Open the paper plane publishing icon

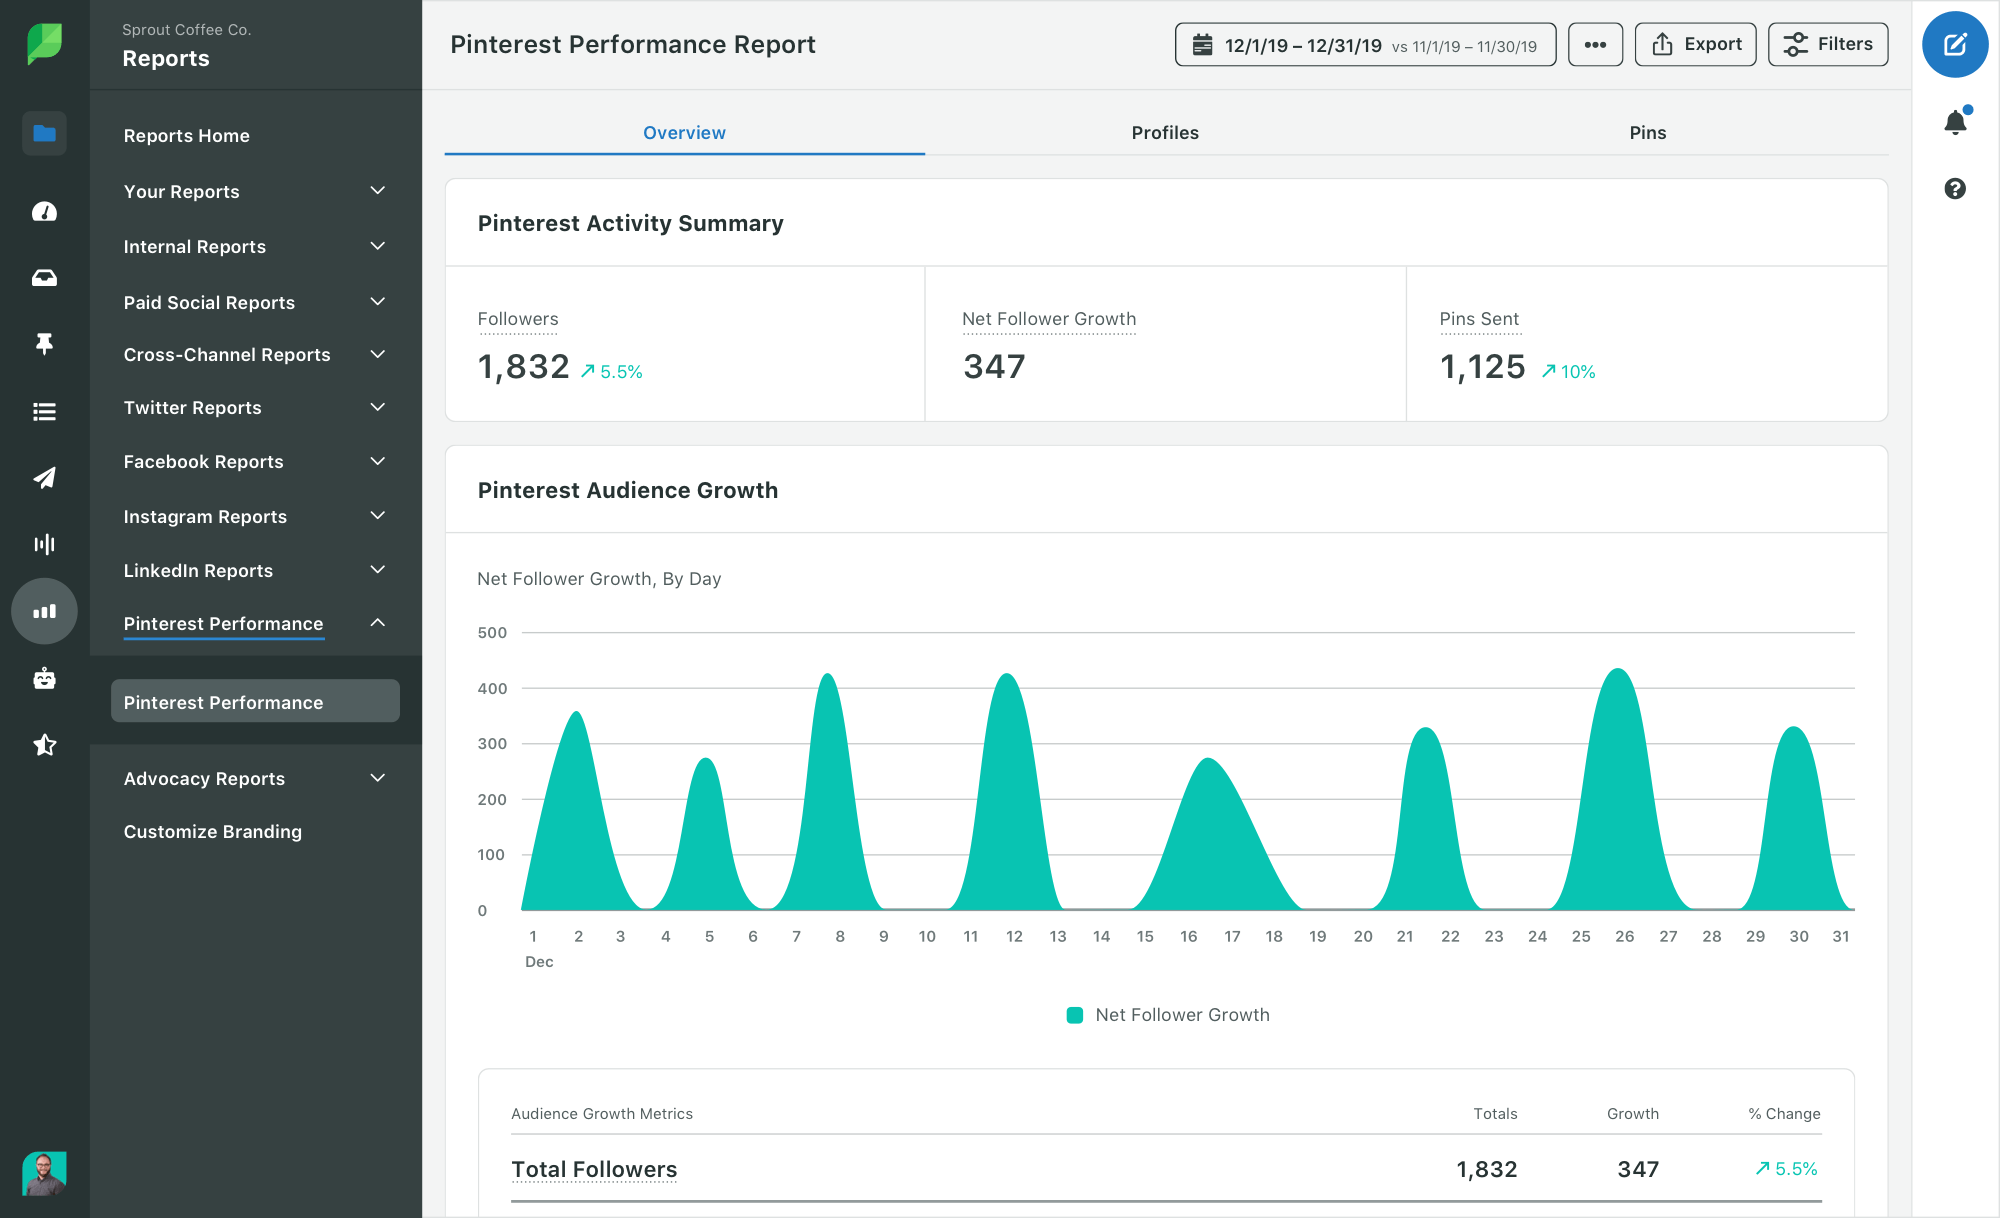(x=44, y=478)
